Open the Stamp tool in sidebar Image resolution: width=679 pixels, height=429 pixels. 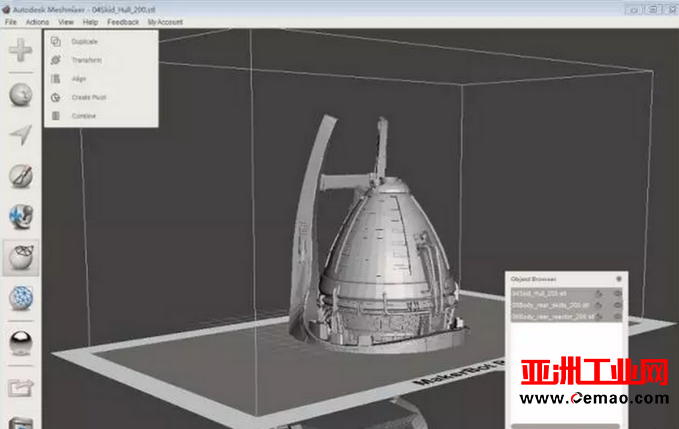[x=21, y=216]
